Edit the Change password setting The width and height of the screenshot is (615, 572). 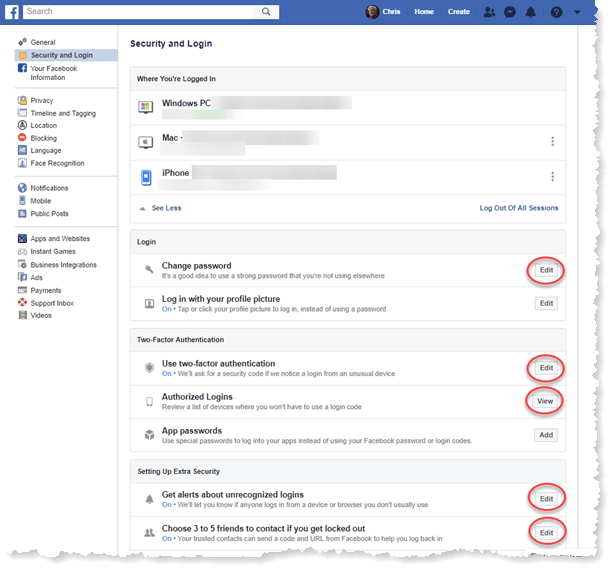pos(546,270)
